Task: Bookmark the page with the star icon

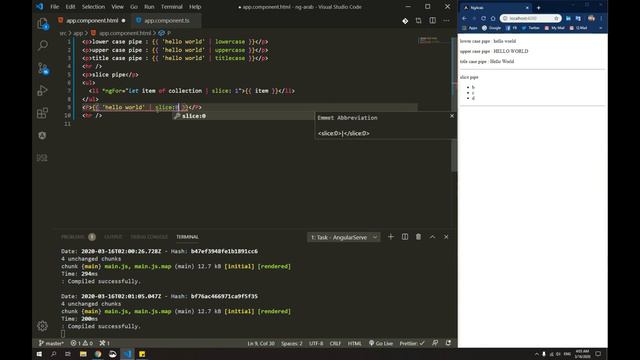Action: click(556, 18)
